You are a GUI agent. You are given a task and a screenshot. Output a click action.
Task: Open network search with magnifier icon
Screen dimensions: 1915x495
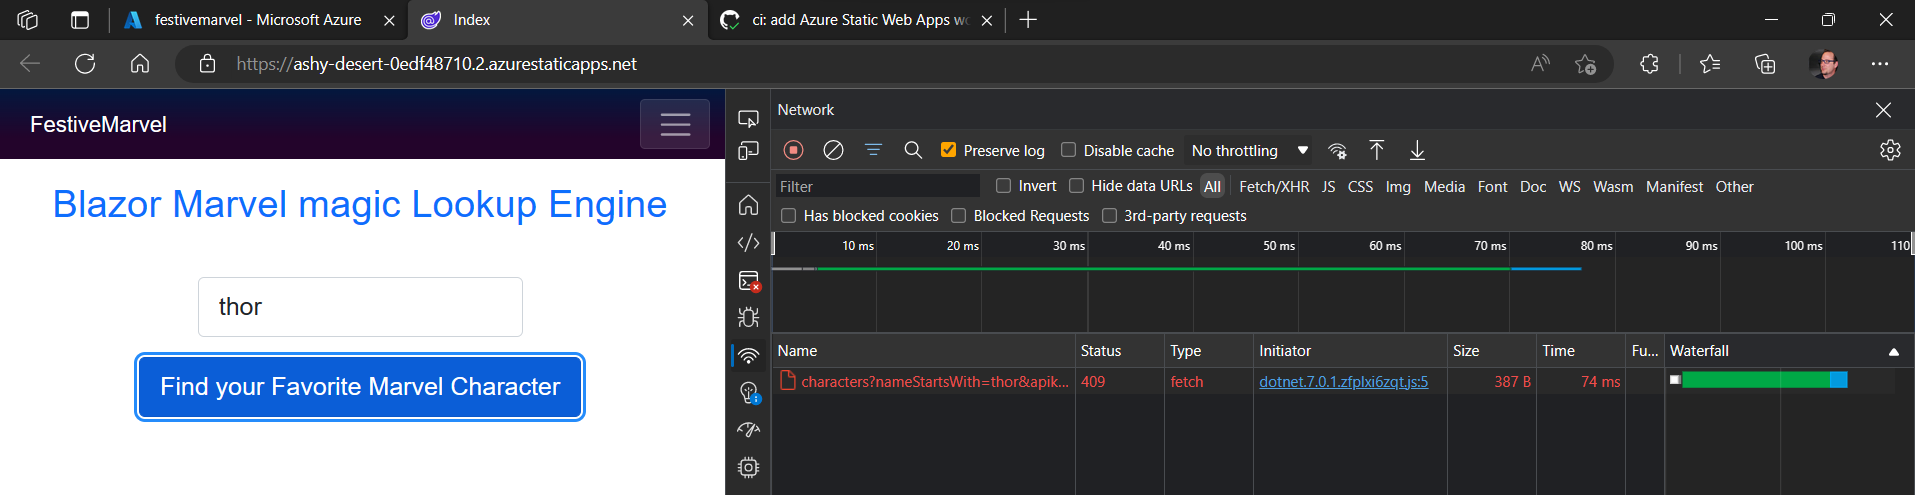[912, 150]
